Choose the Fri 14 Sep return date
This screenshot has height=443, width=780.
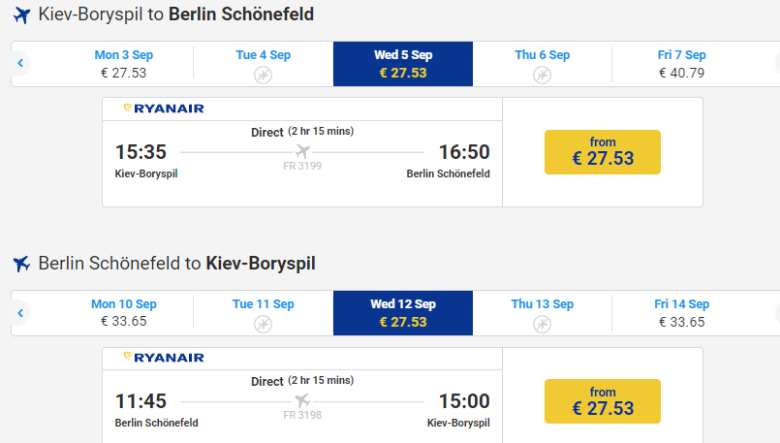[681, 312]
